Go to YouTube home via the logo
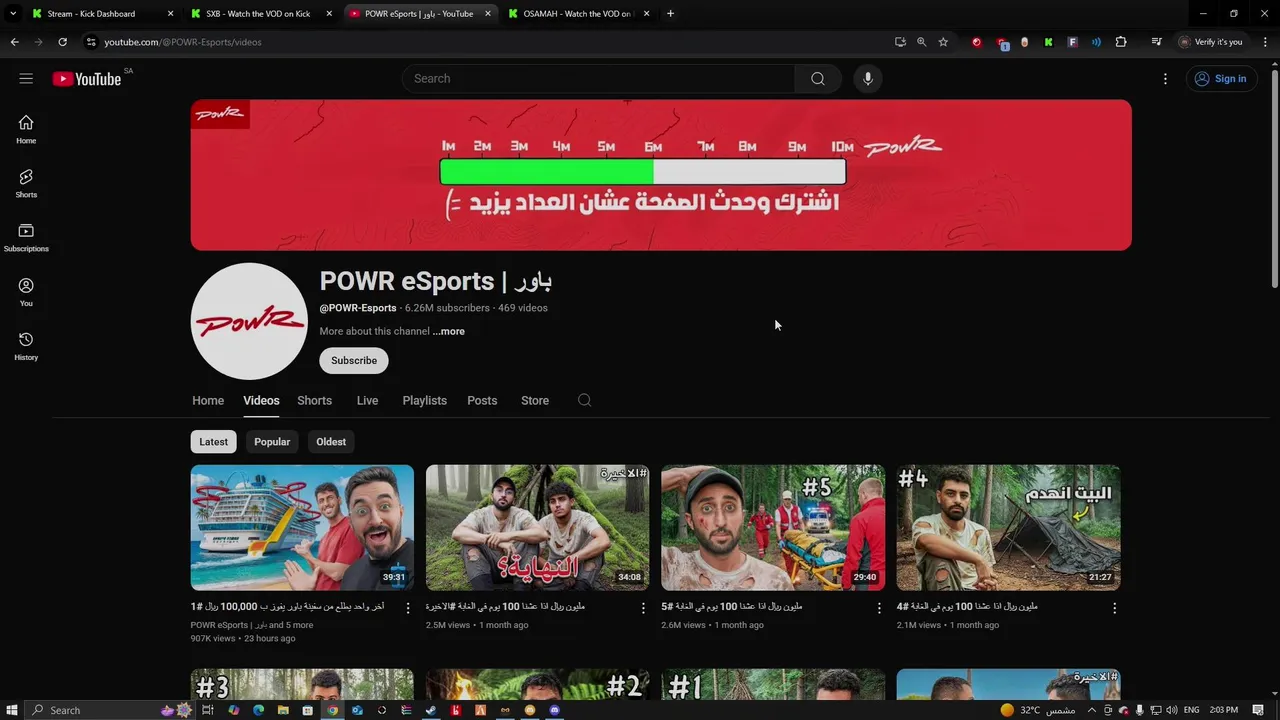This screenshot has height=720, width=1280. [x=87, y=79]
